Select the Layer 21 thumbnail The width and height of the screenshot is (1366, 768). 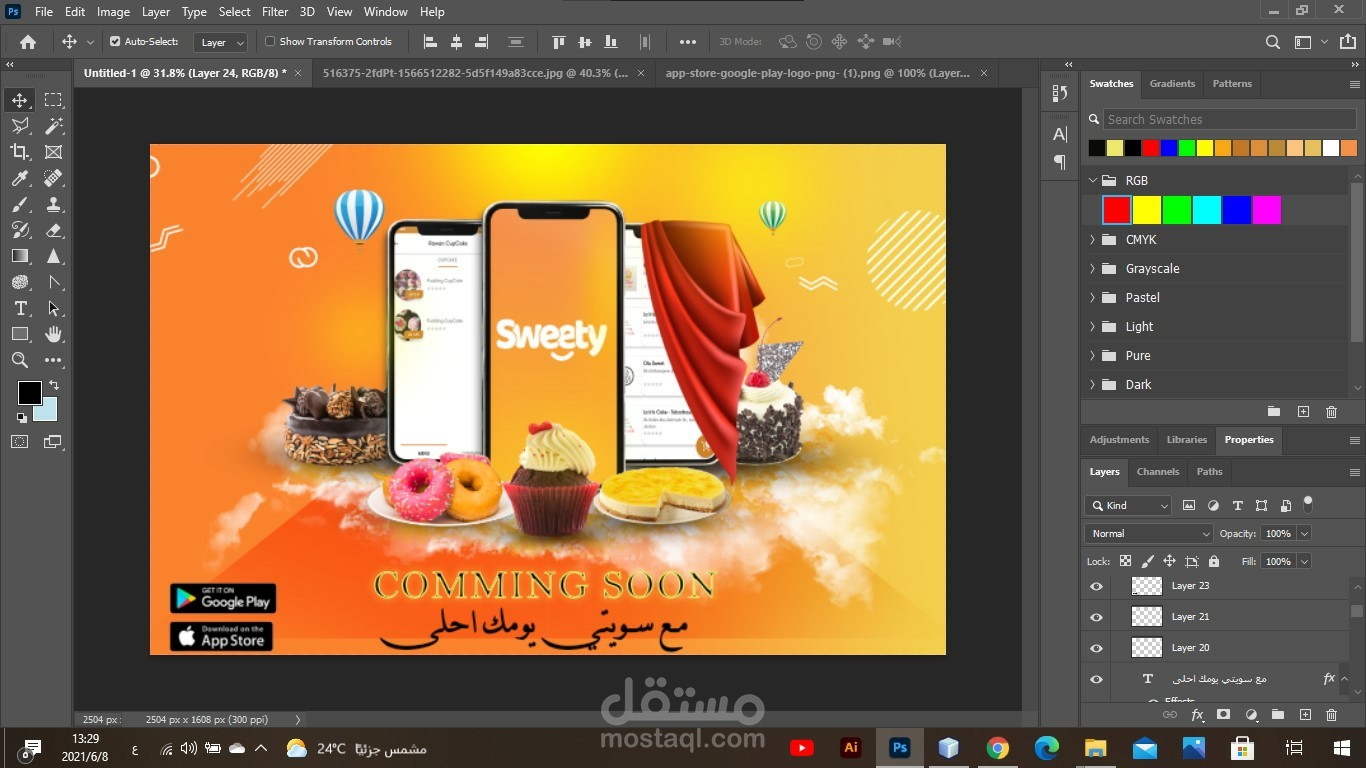point(1147,617)
